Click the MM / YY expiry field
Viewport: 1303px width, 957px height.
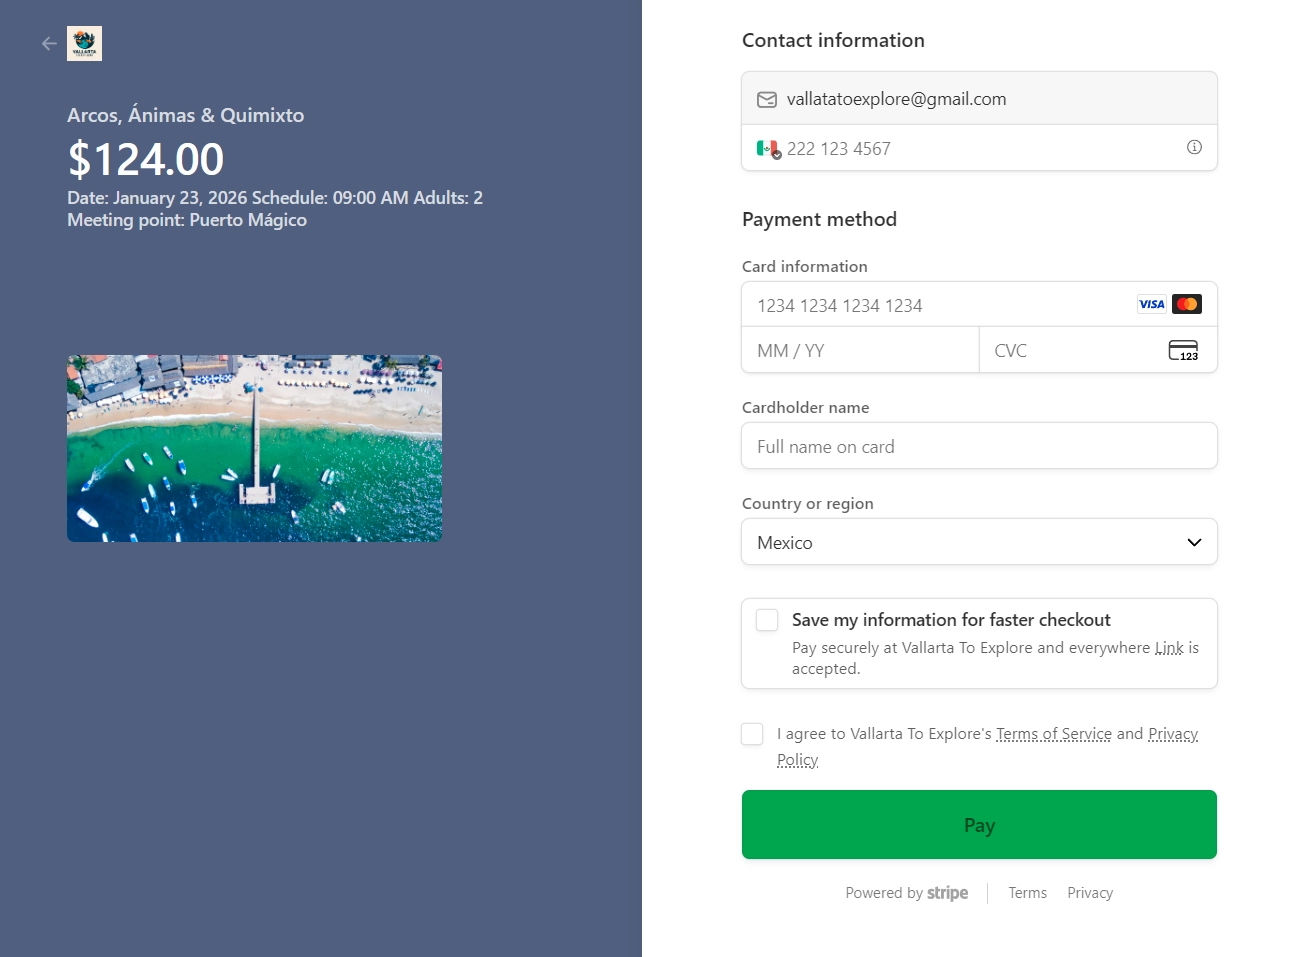point(860,351)
